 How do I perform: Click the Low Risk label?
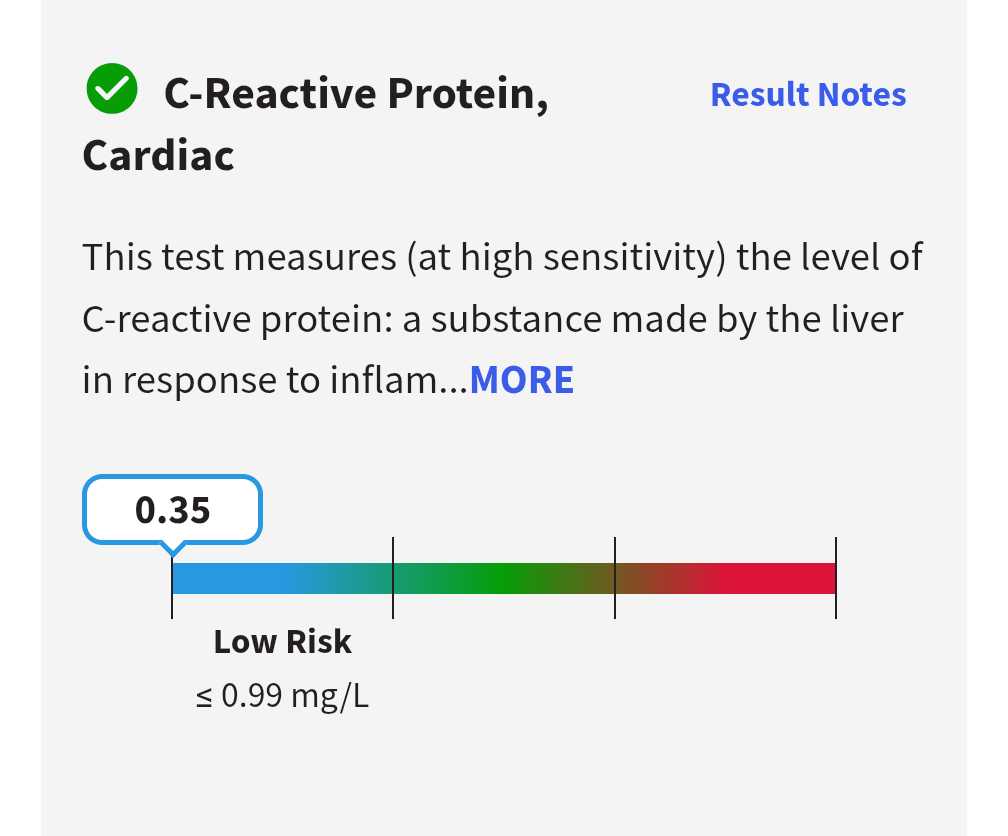tap(282, 641)
